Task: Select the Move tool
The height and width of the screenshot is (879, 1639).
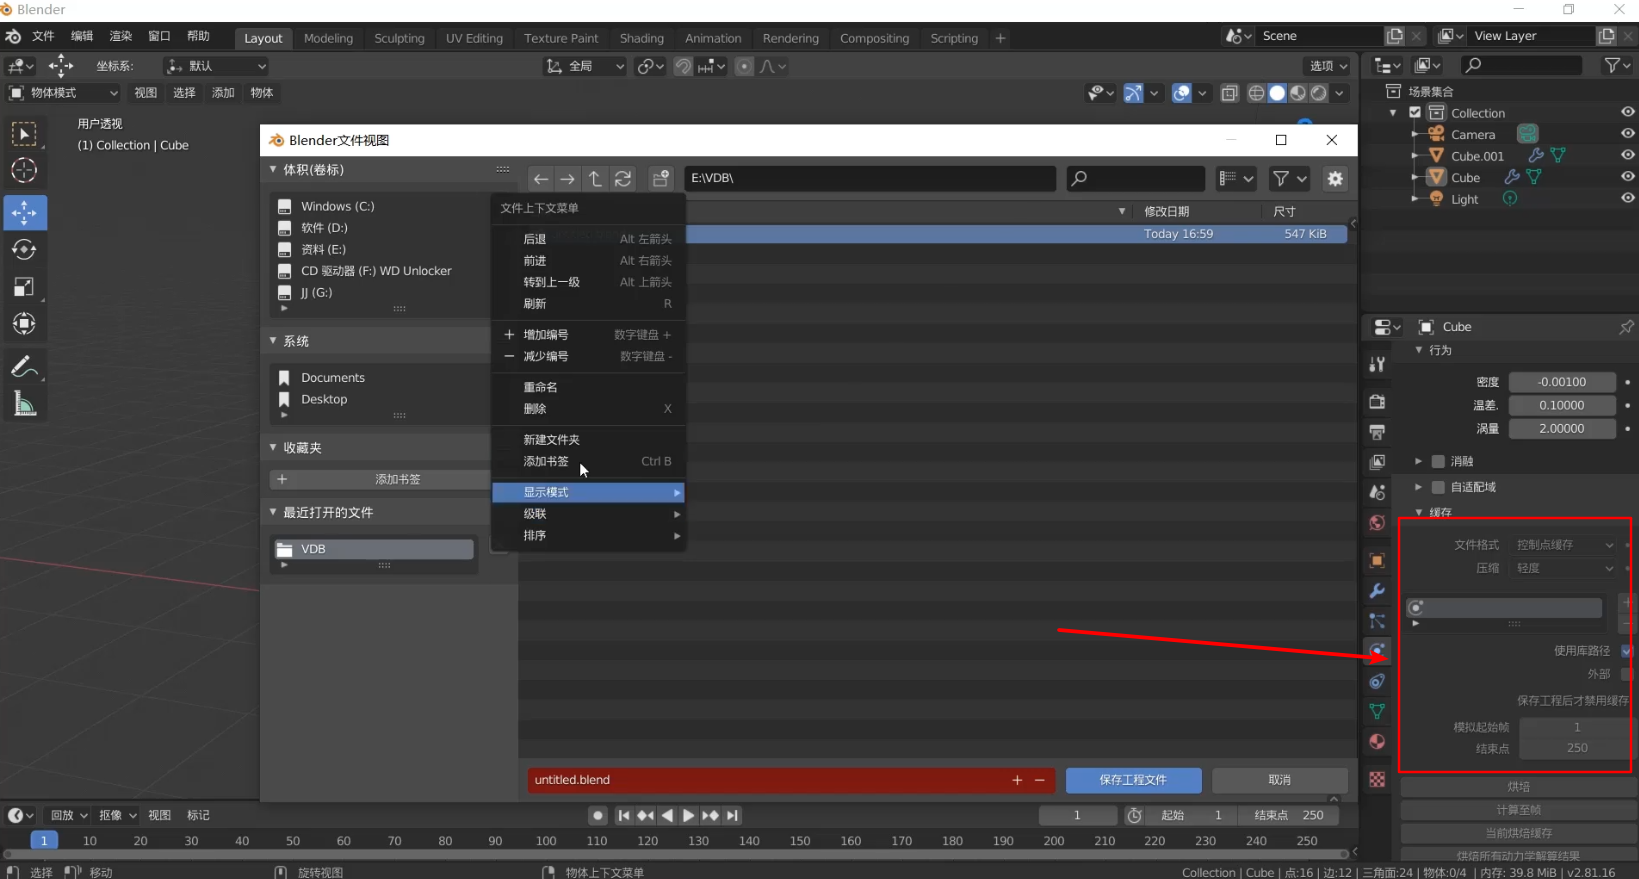Action: (x=24, y=213)
